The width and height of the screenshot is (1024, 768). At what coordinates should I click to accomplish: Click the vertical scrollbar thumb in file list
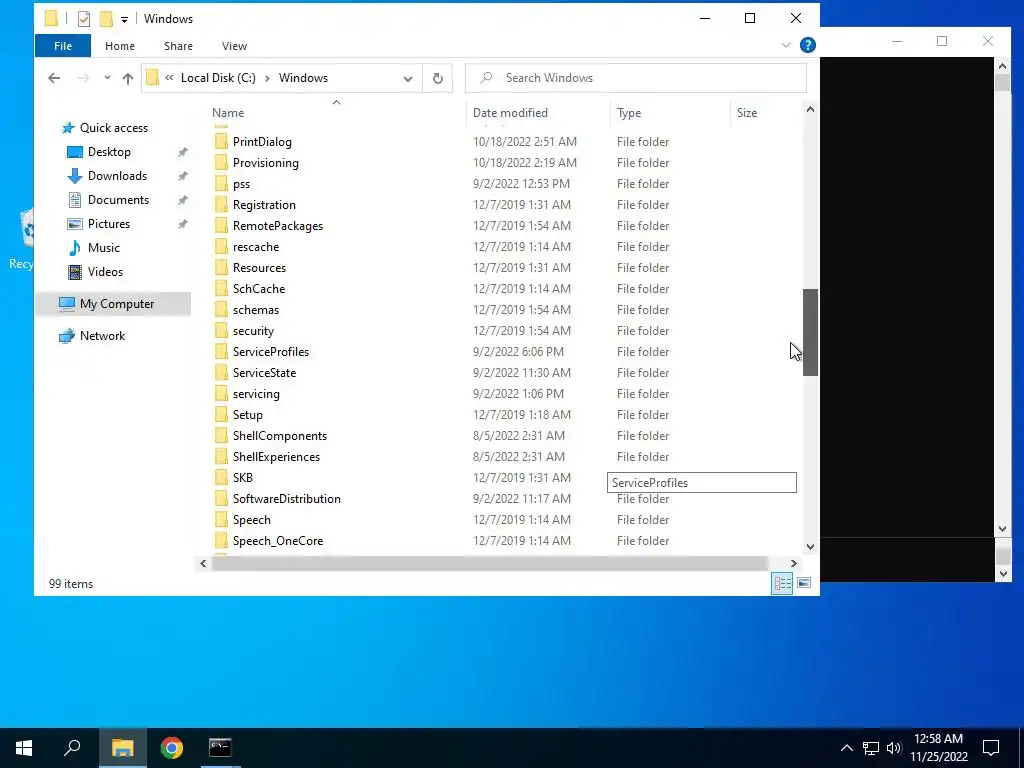(810, 332)
